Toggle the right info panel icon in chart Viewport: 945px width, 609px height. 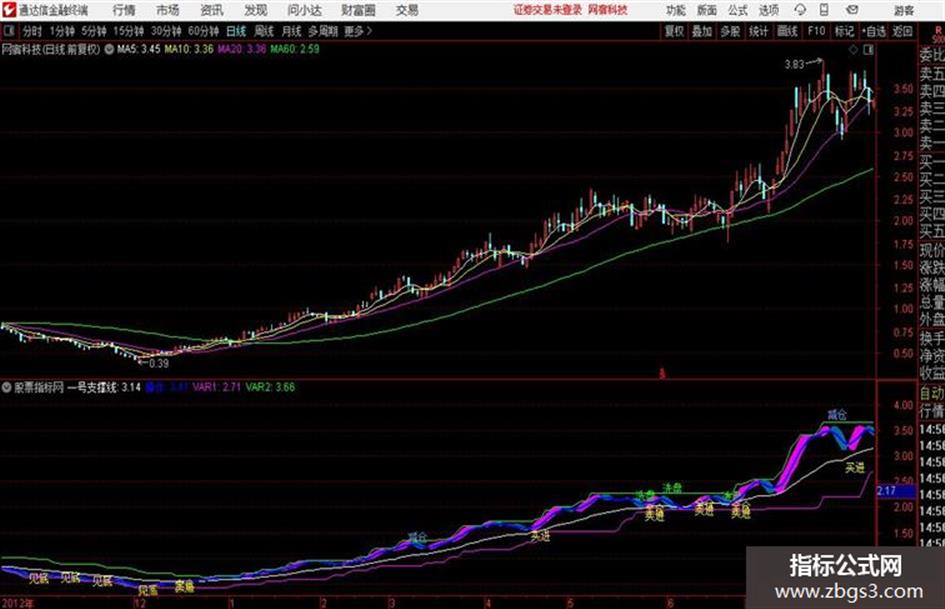click(868, 50)
